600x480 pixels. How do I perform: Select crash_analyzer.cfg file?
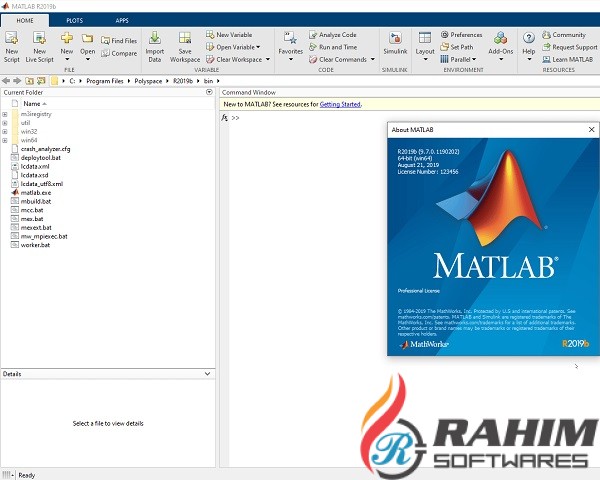pos(46,149)
